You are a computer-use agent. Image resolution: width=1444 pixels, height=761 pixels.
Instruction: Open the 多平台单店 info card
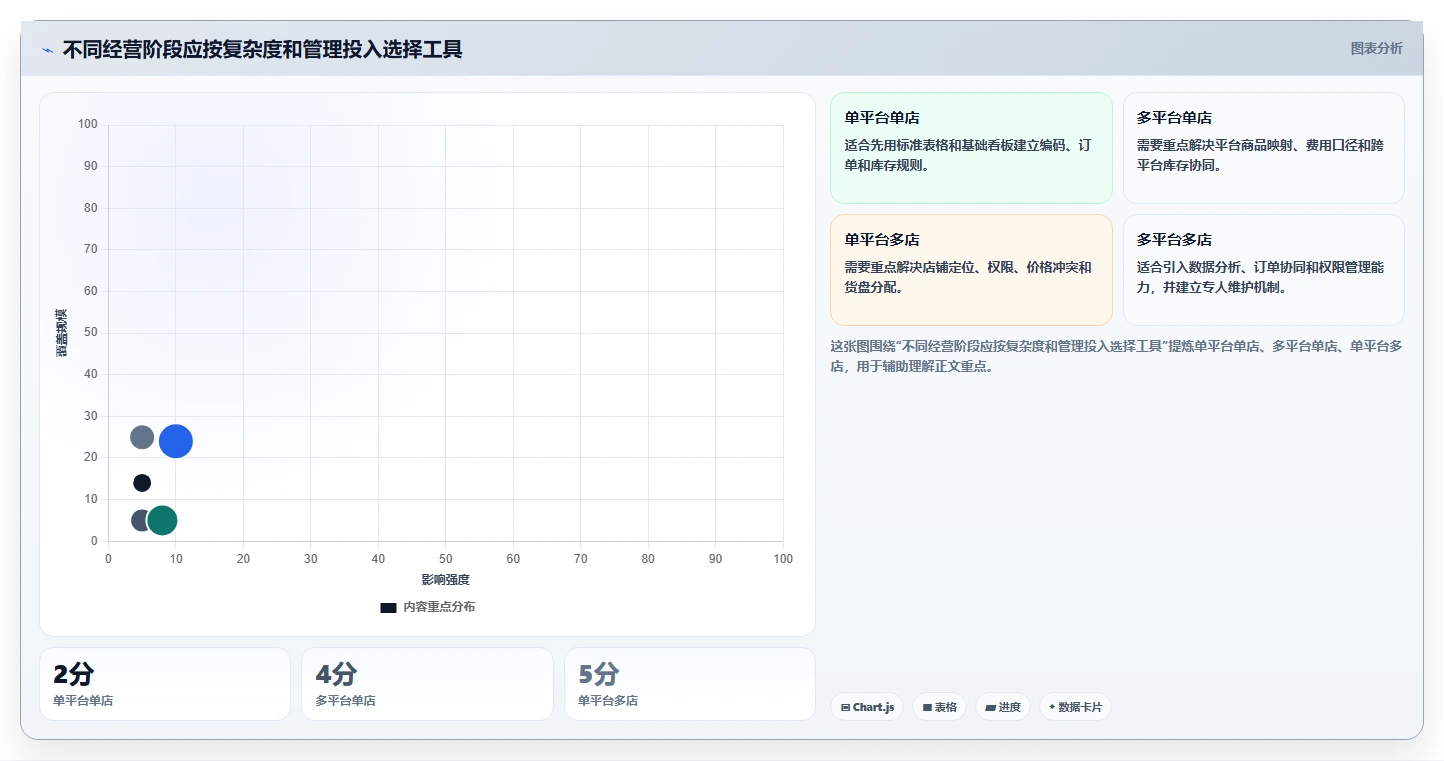pos(1263,148)
